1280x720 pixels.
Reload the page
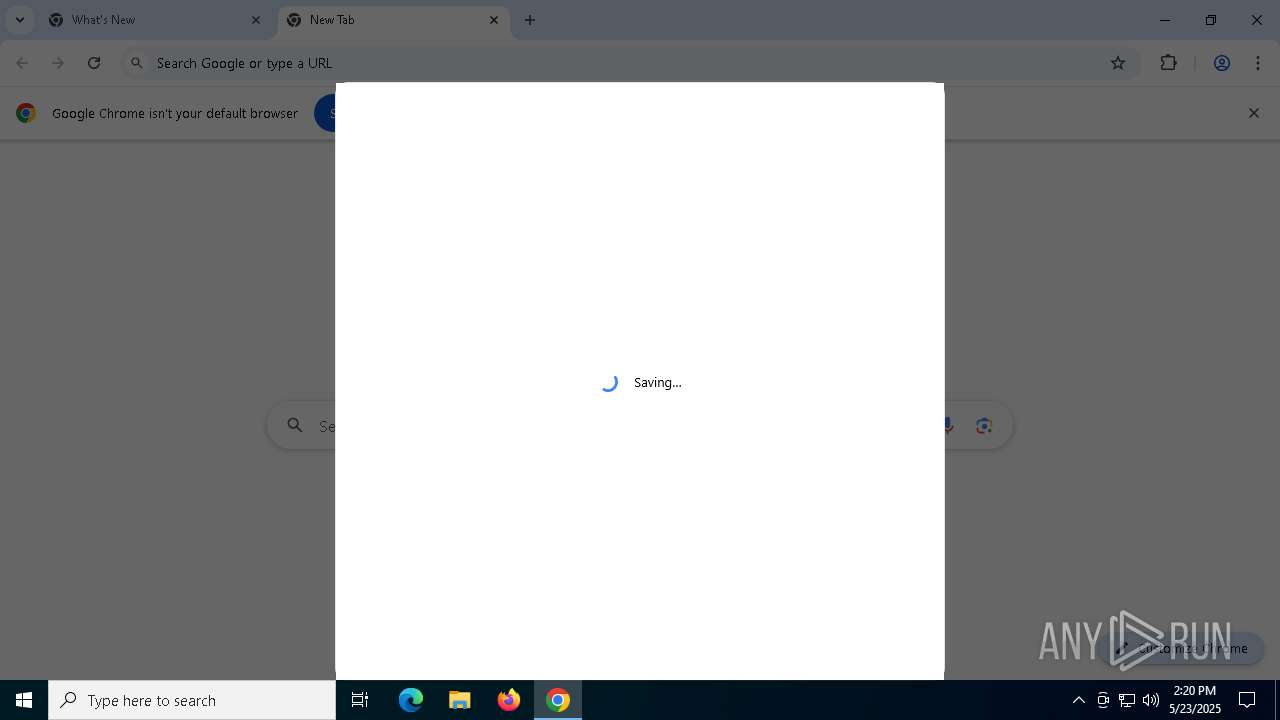(94, 63)
